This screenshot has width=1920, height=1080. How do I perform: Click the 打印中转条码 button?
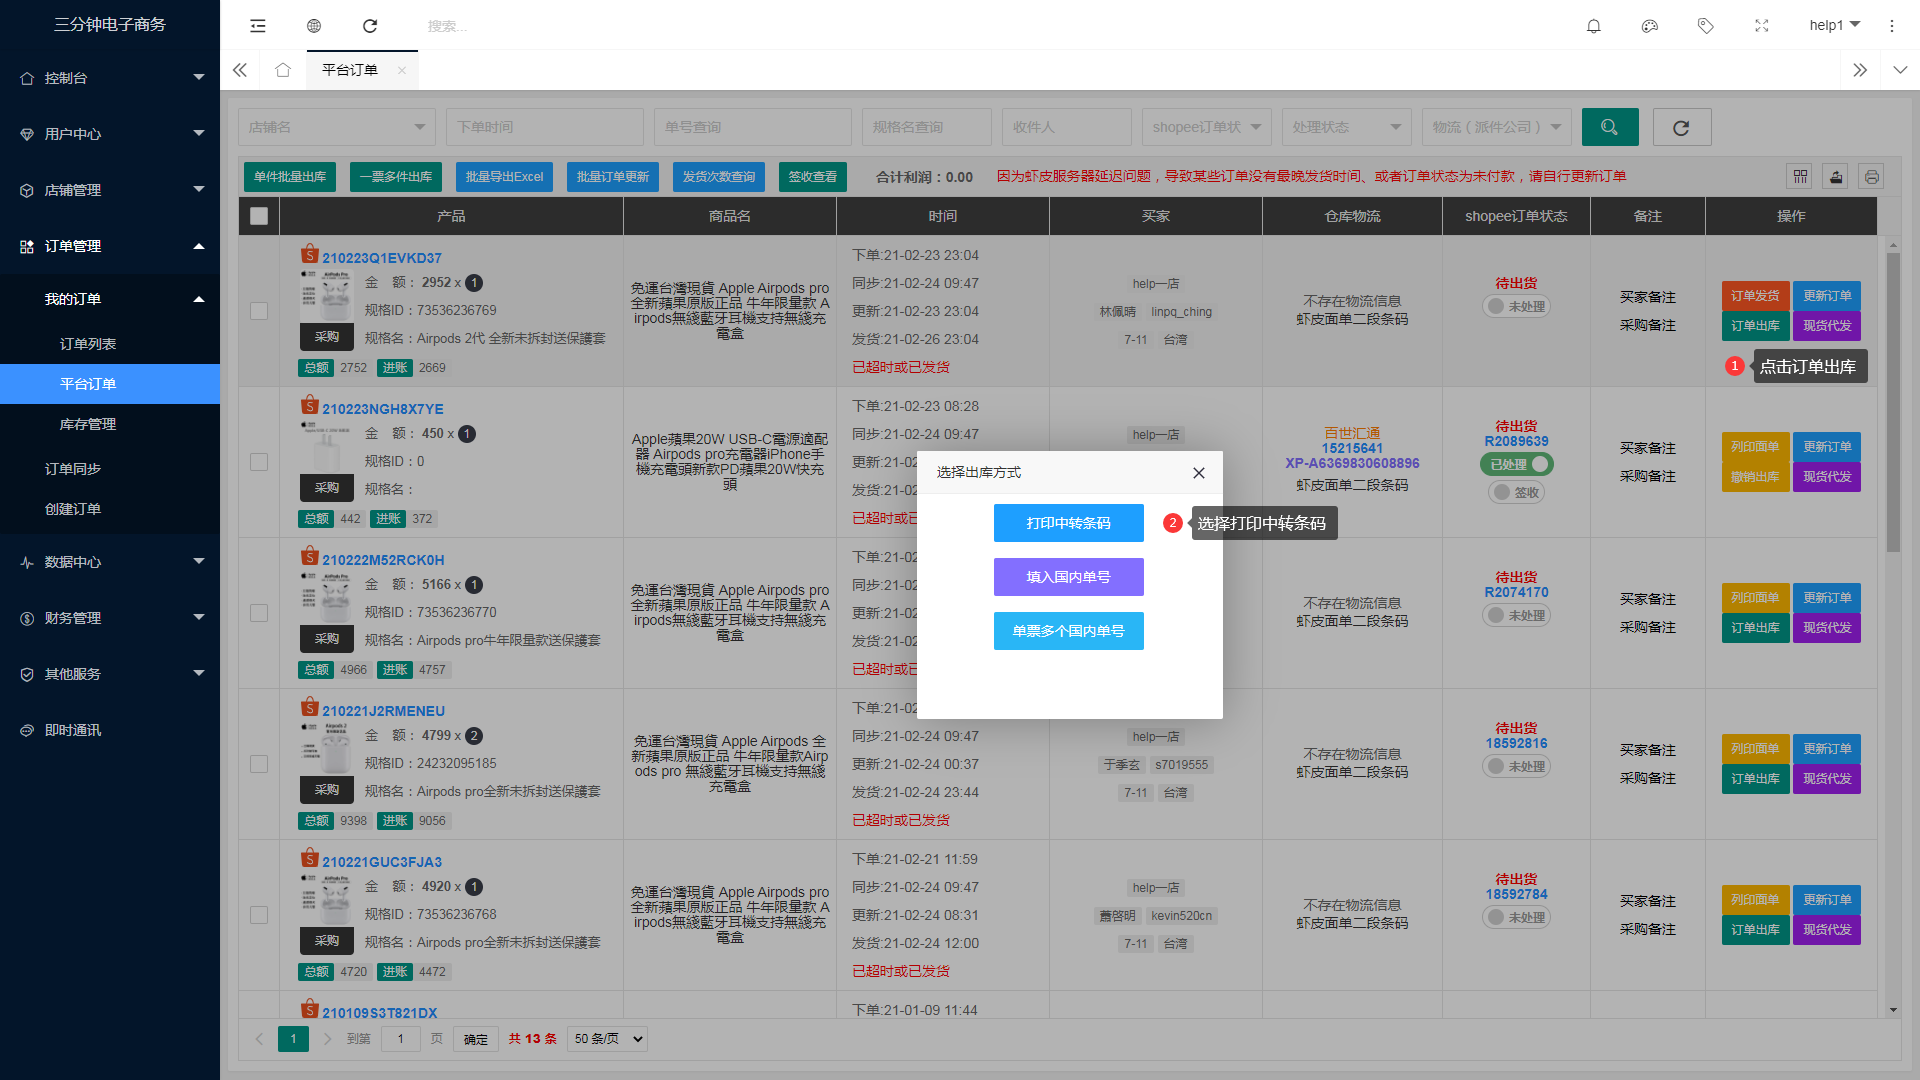[x=1068, y=523]
